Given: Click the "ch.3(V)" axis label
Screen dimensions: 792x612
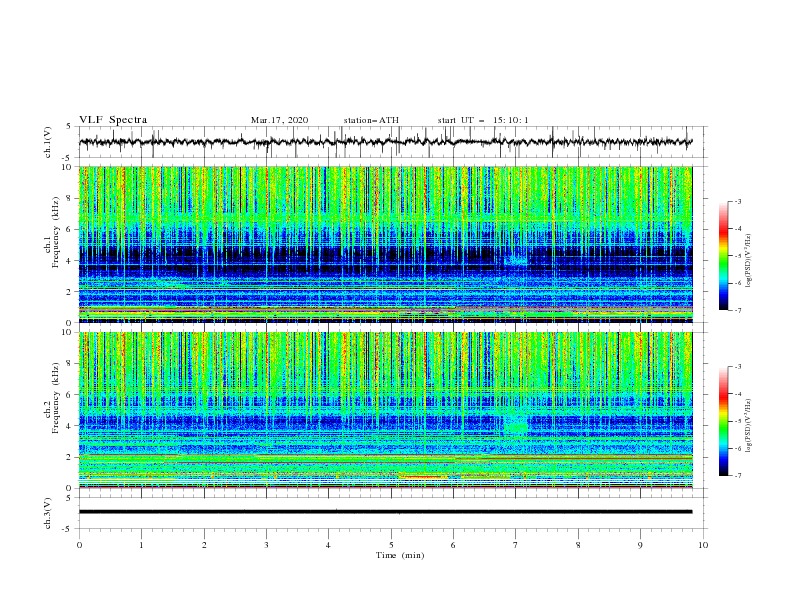Looking at the screenshot, I should tap(48, 513).
